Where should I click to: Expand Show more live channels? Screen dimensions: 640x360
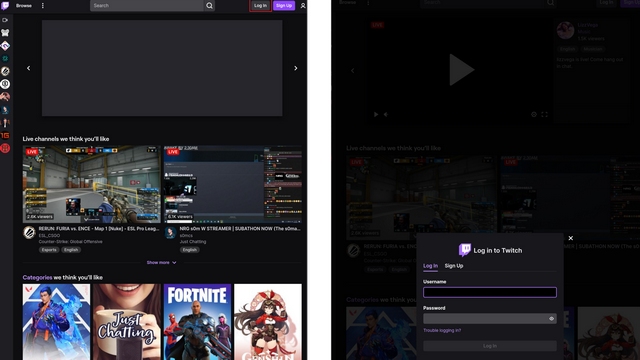pos(162,262)
